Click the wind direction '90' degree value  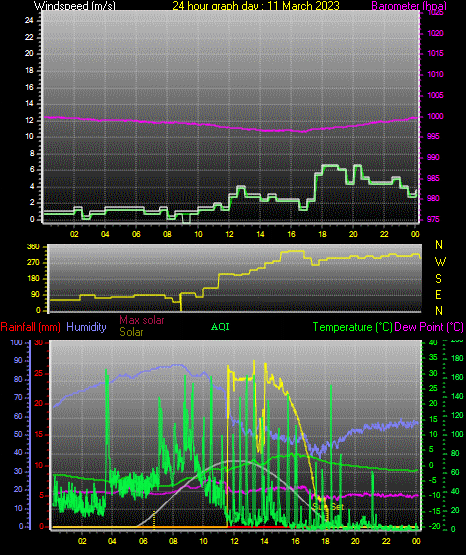point(35,295)
